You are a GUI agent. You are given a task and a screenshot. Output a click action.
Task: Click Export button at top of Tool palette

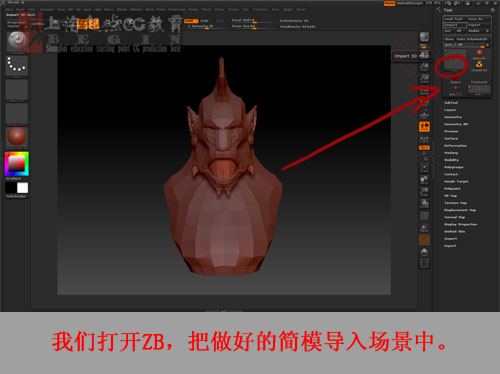[479, 25]
